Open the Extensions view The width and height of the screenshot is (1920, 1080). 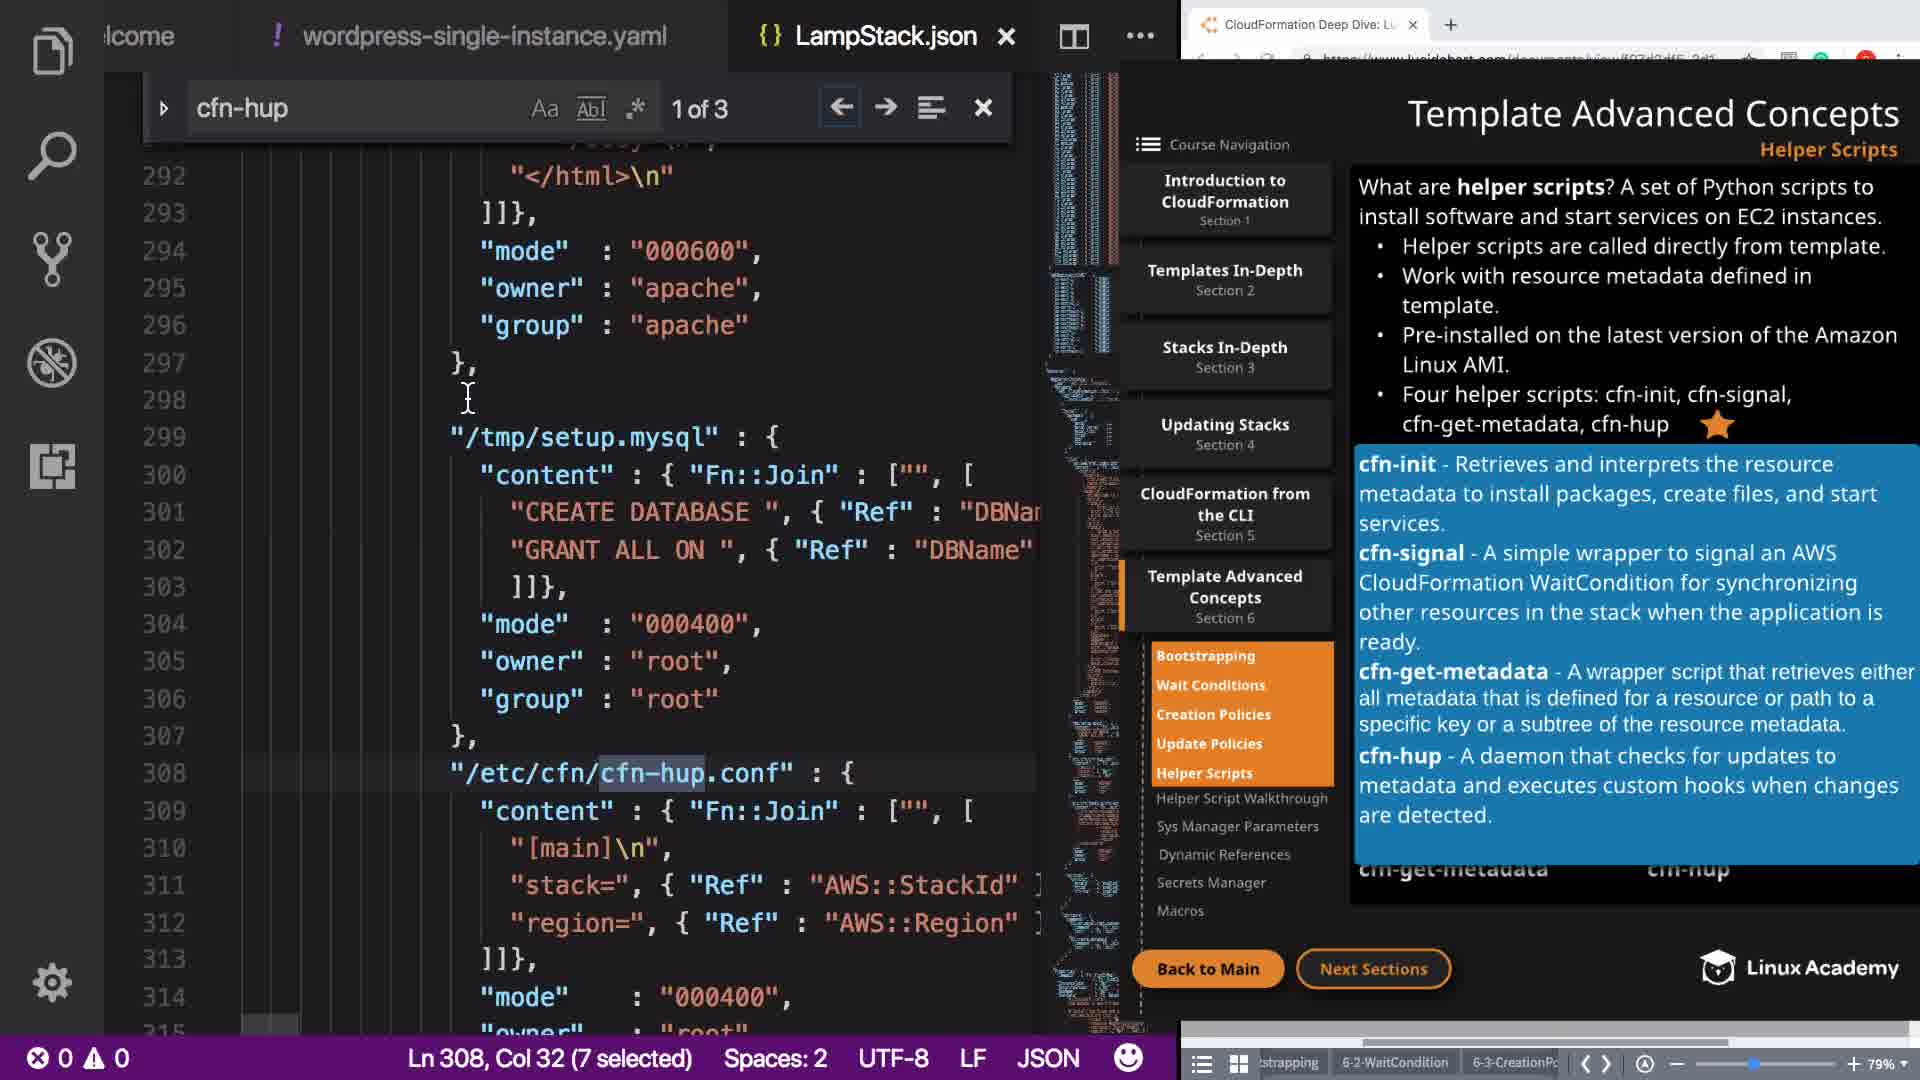tap(52, 467)
